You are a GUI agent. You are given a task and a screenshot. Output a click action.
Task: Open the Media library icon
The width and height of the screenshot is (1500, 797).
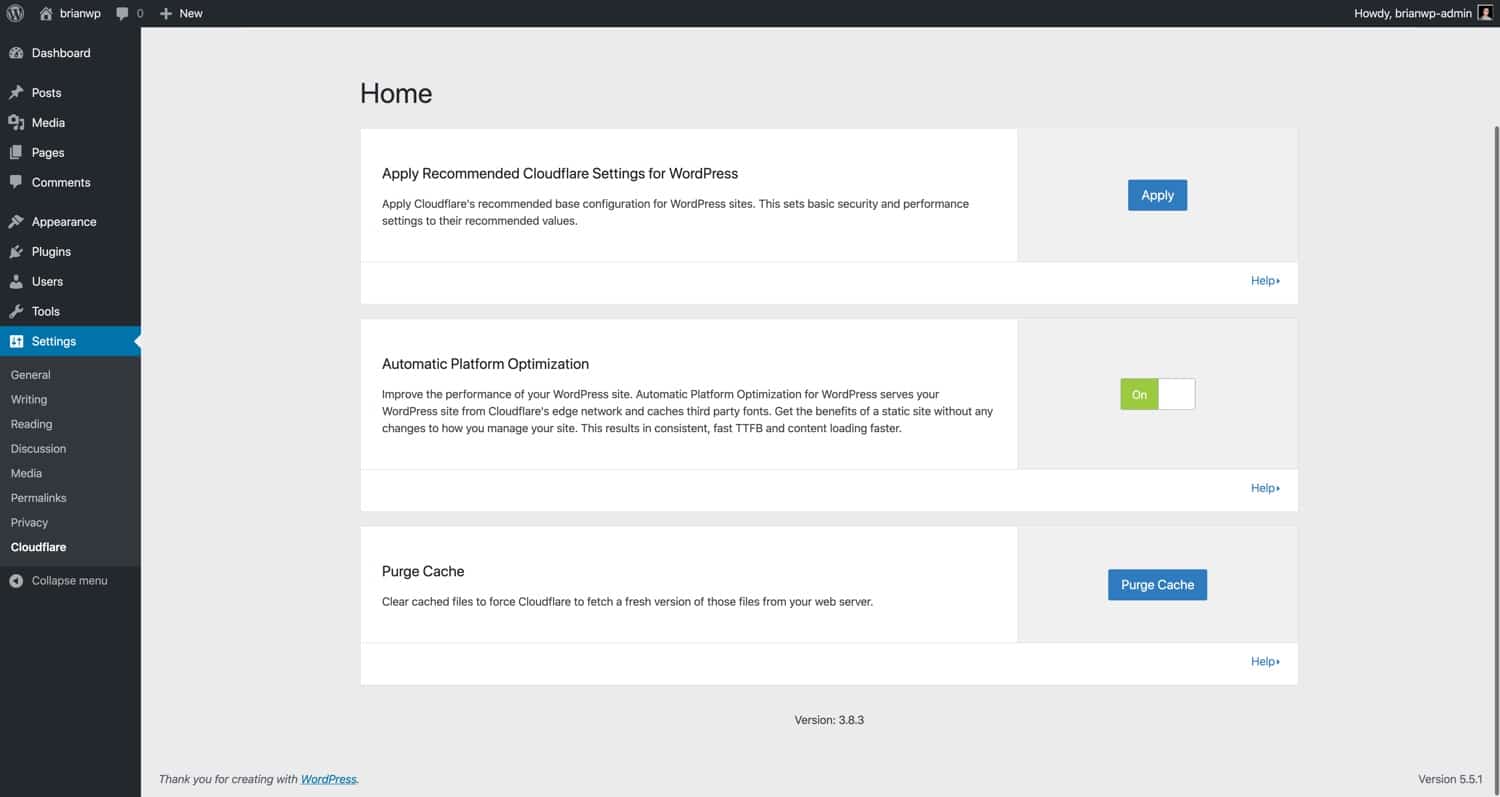pyautogui.click(x=17, y=122)
